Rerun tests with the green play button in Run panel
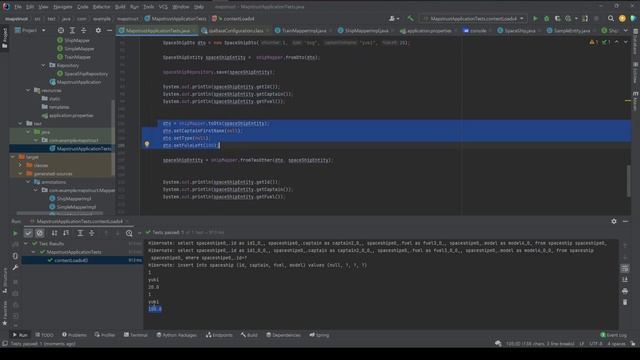Image resolution: width=640 pixels, height=360 pixels. tap(15, 233)
